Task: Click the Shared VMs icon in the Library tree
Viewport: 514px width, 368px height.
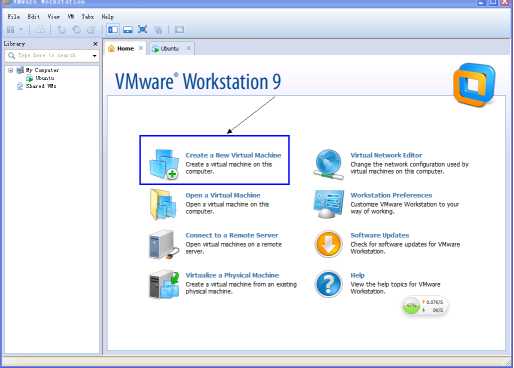Action: coord(20,86)
